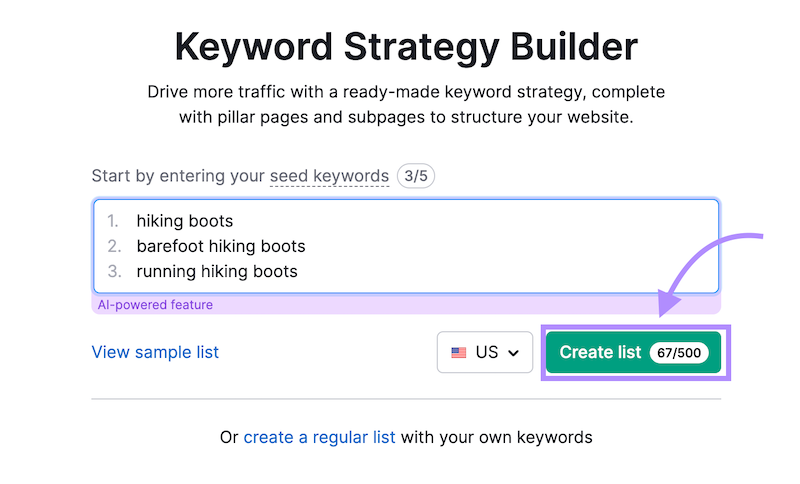Open the View sample list link

[x=155, y=352]
